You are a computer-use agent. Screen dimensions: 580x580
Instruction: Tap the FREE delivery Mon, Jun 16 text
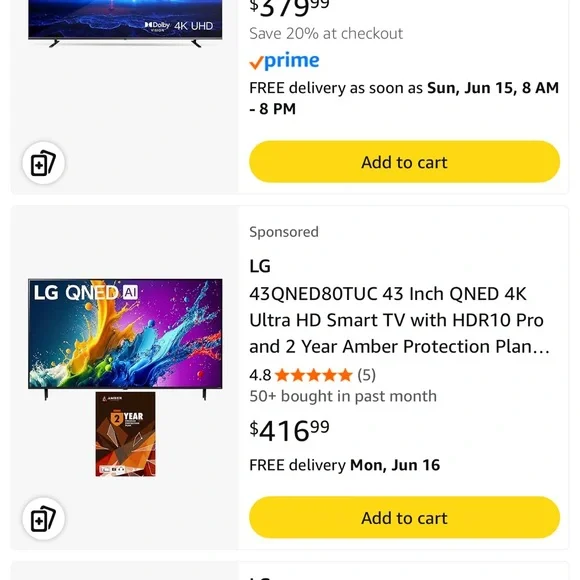click(x=344, y=465)
